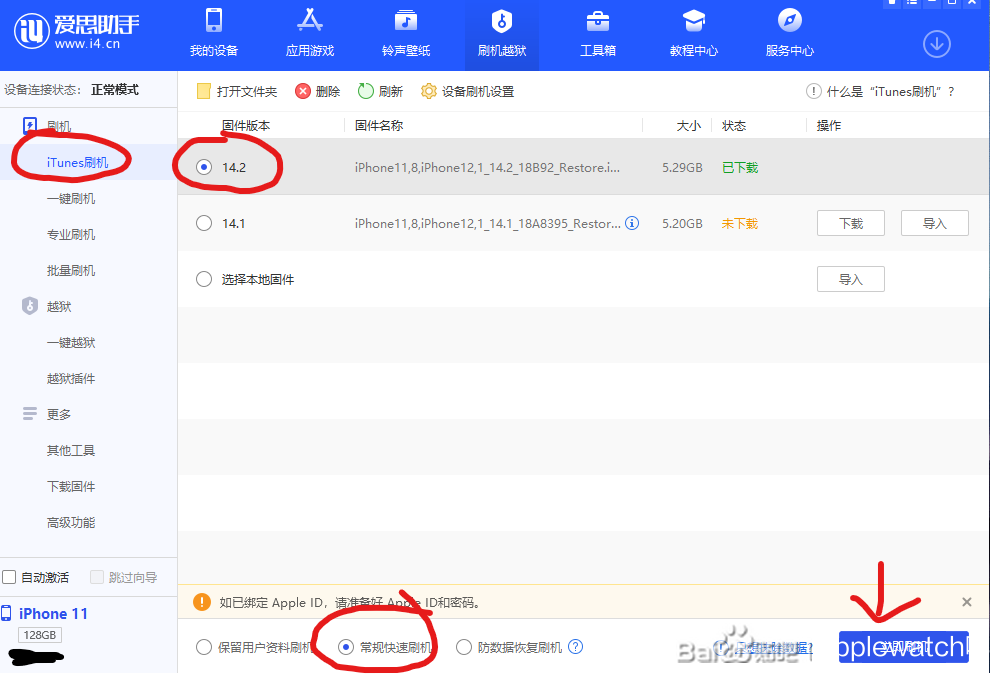The width and height of the screenshot is (990, 674).
Task: Toggle the 跳过向导 checkbox
Action: coord(97,577)
